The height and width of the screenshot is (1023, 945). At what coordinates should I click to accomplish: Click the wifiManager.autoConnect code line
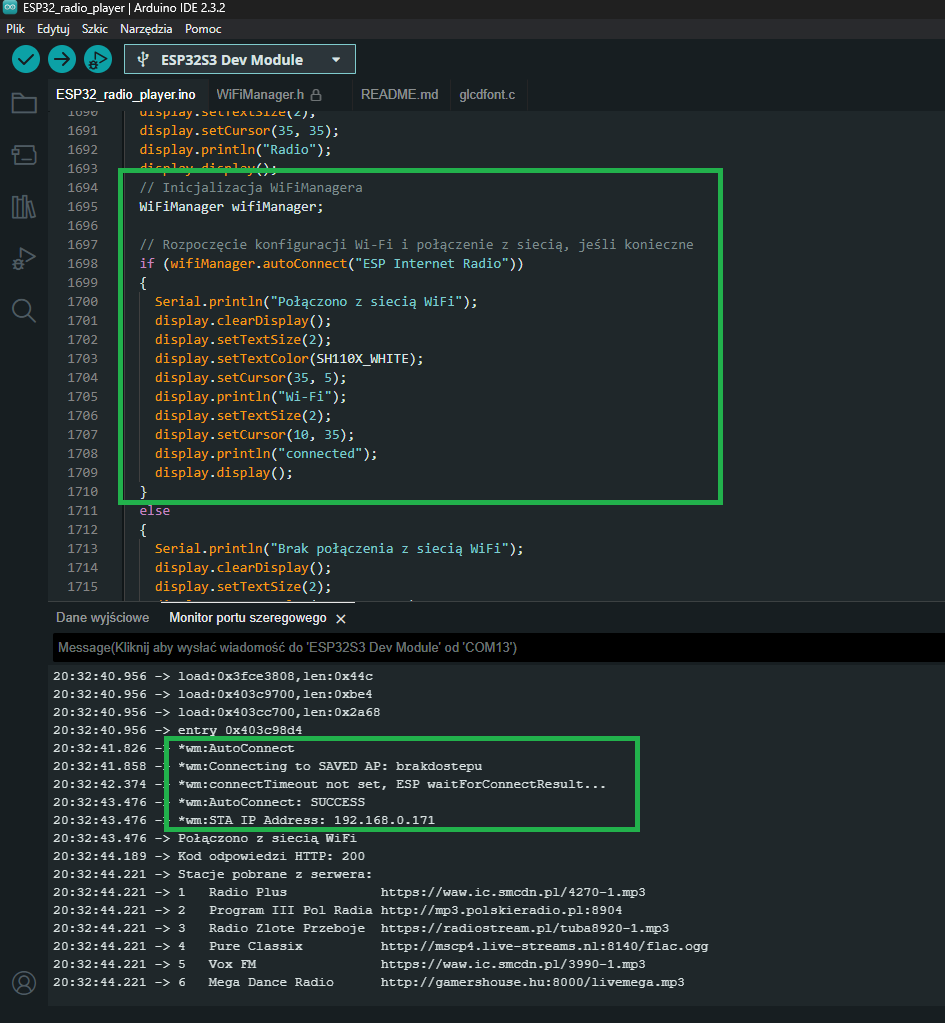(x=332, y=264)
